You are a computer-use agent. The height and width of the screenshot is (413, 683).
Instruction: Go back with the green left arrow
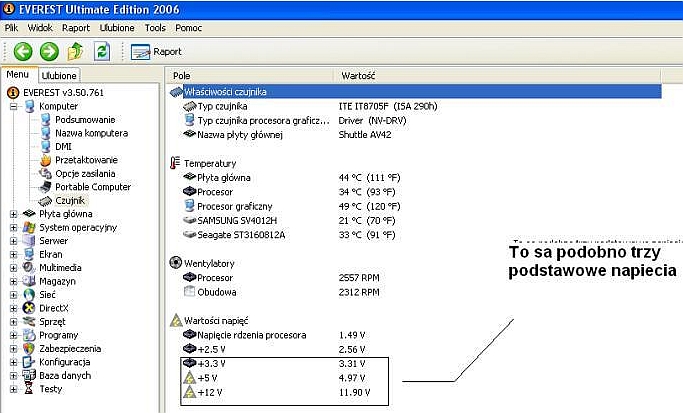click(23, 51)
